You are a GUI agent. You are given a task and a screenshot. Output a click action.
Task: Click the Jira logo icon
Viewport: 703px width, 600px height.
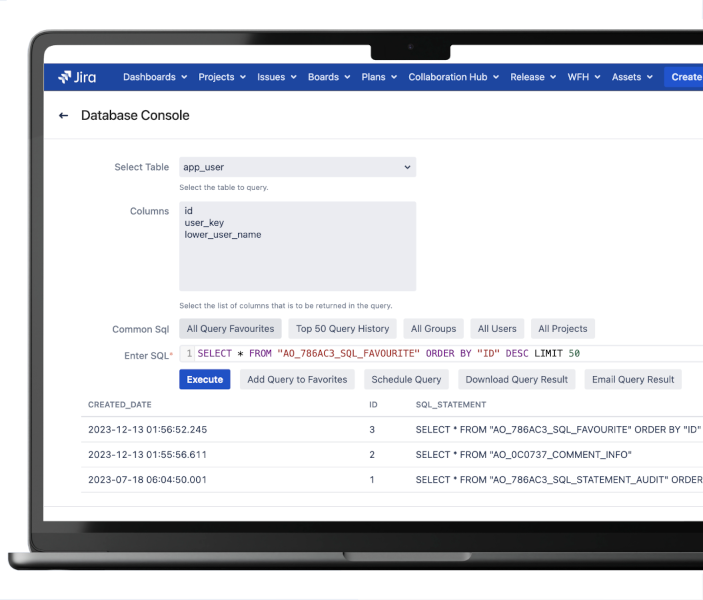coord(64,77)
